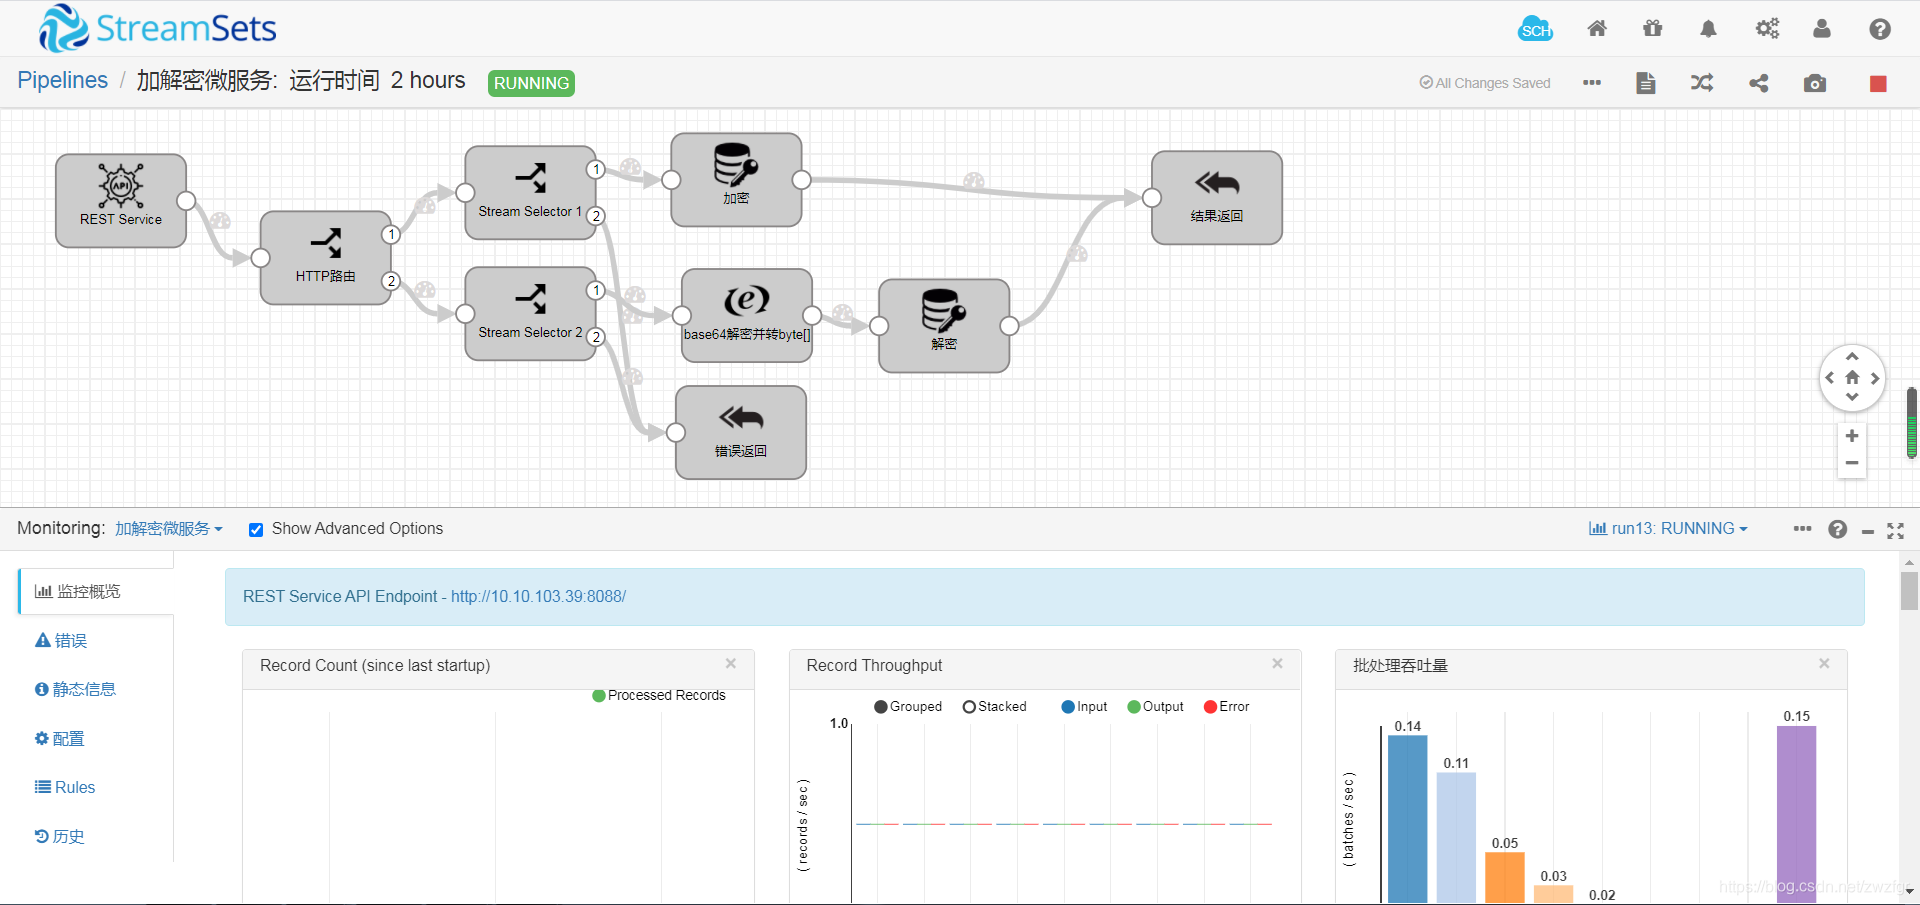Open the 历史 tab
The width and height of the screenshot is (1920, 905).
tap(59, 836)
